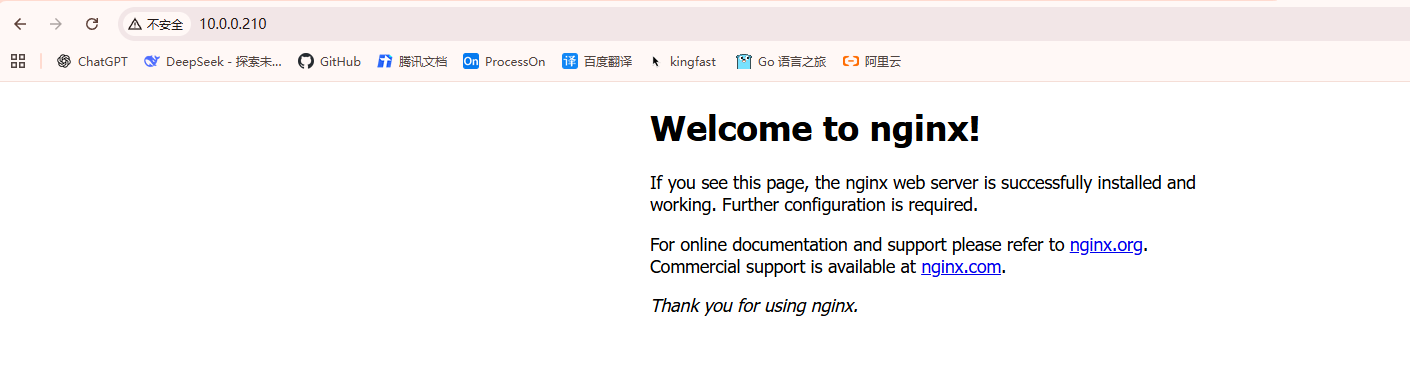The image size is (1410, 371).
Task: Open the 阿里云 bookmark
Action: point(872,61)
